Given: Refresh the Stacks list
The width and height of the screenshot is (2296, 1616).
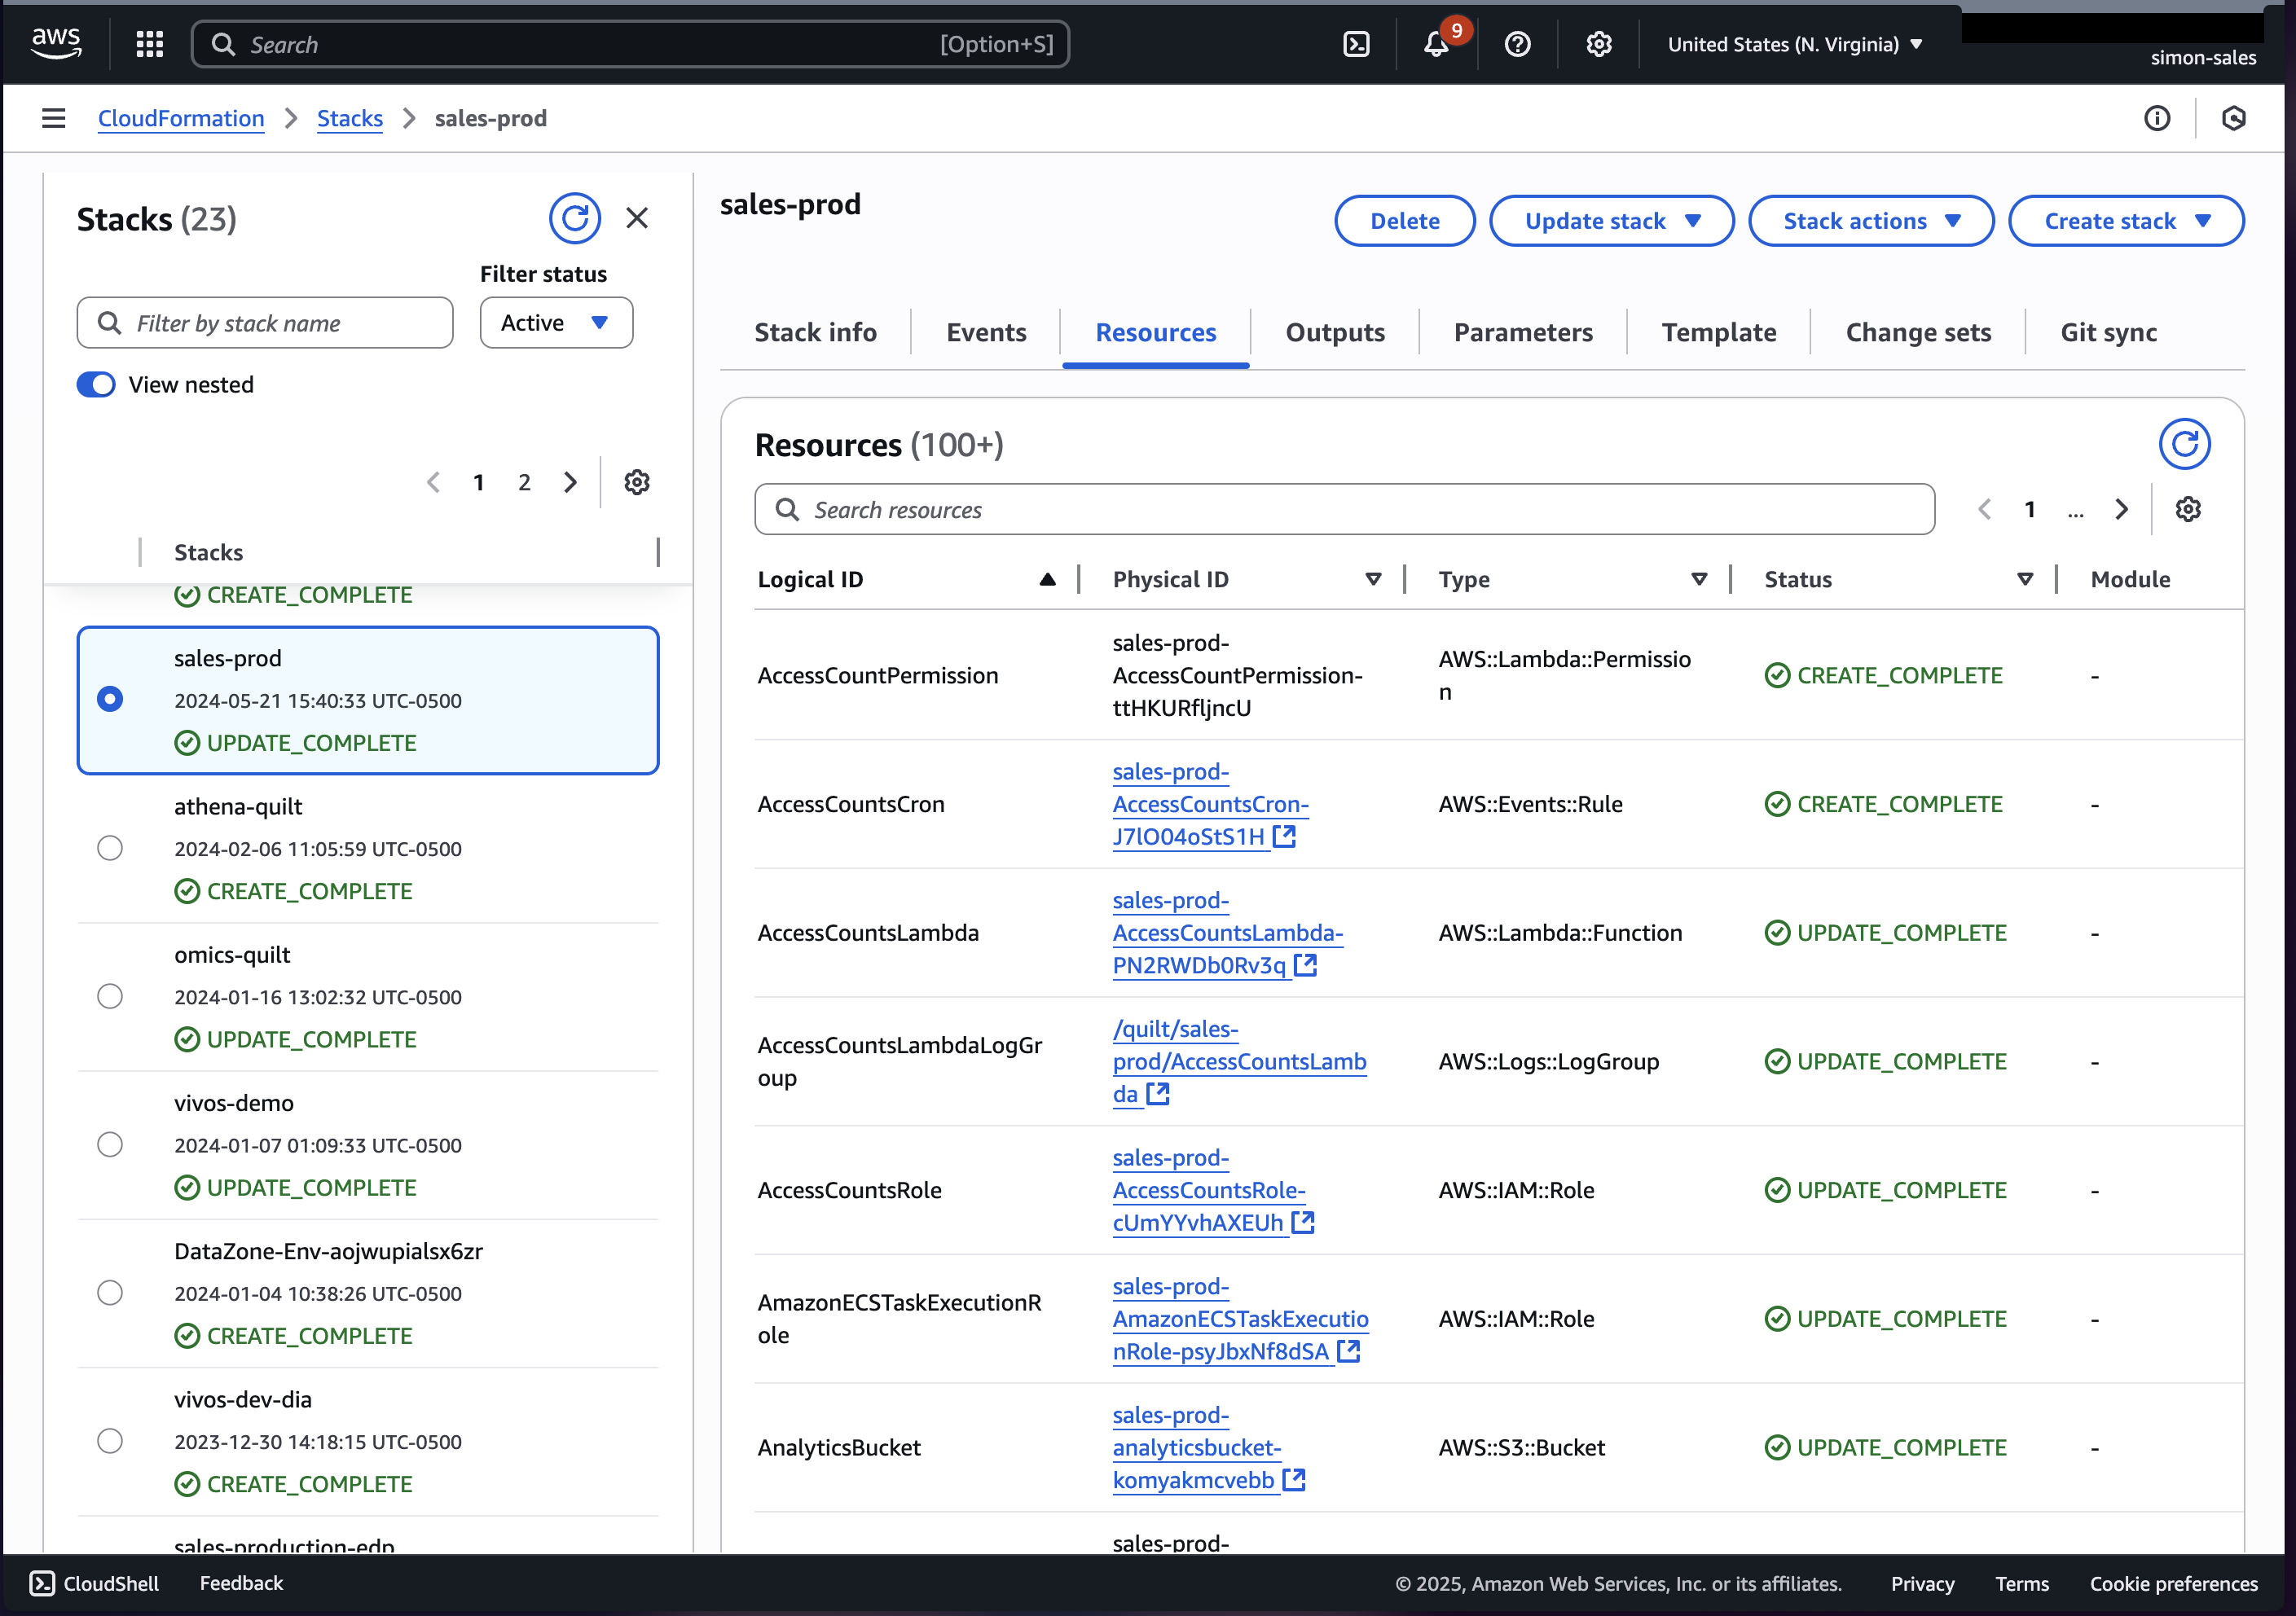Looking at the screenshot, I should point(574,218).
